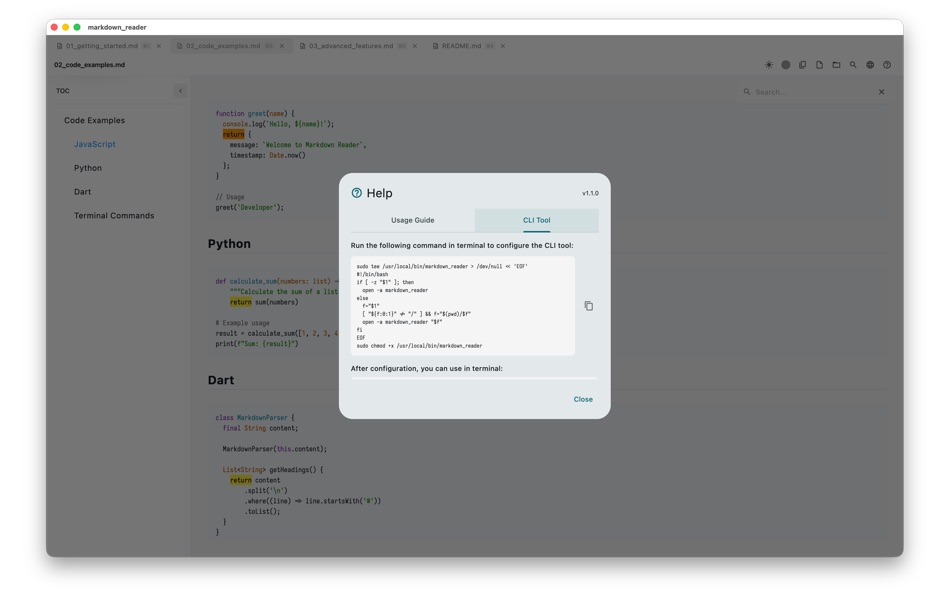Click the copy pages icon in the toolbar
The height and width of the screenshot is (594, 950).
tap(803, 64)
